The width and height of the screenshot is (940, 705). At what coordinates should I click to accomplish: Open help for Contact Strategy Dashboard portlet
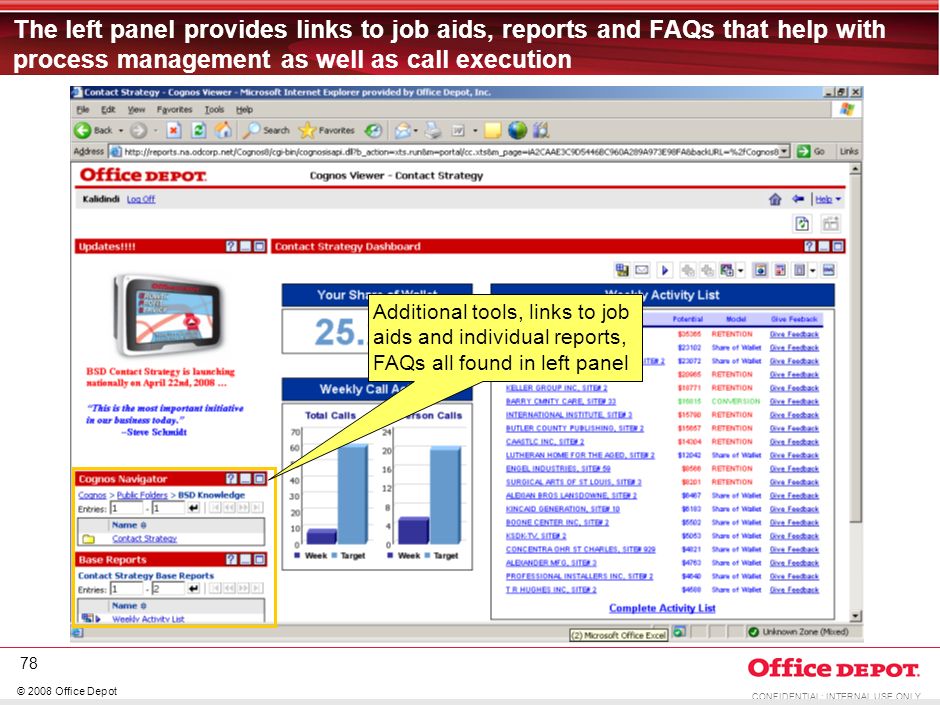(x=810, y=246)
